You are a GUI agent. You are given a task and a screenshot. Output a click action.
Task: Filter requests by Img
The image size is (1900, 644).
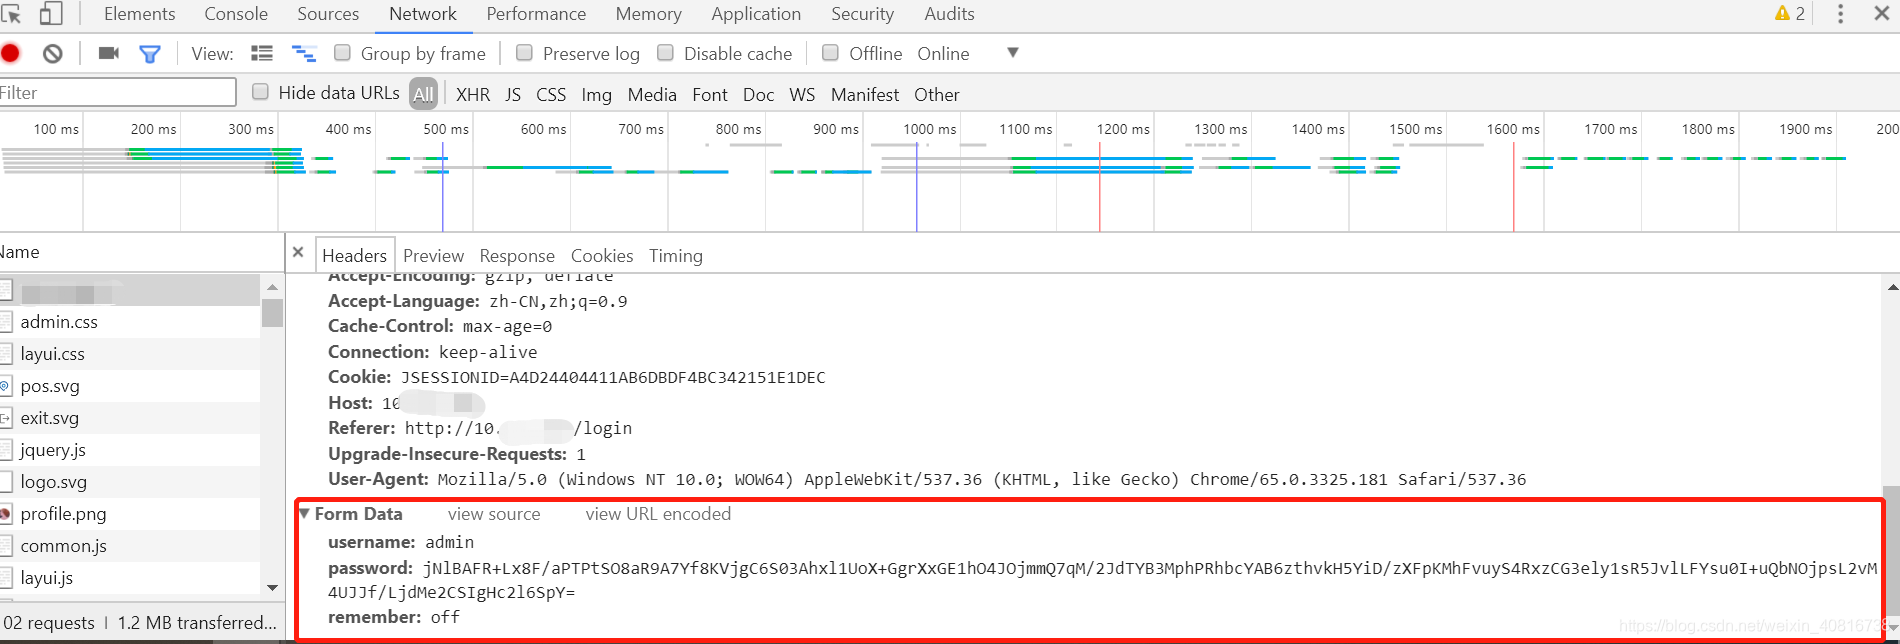[597, 94]
